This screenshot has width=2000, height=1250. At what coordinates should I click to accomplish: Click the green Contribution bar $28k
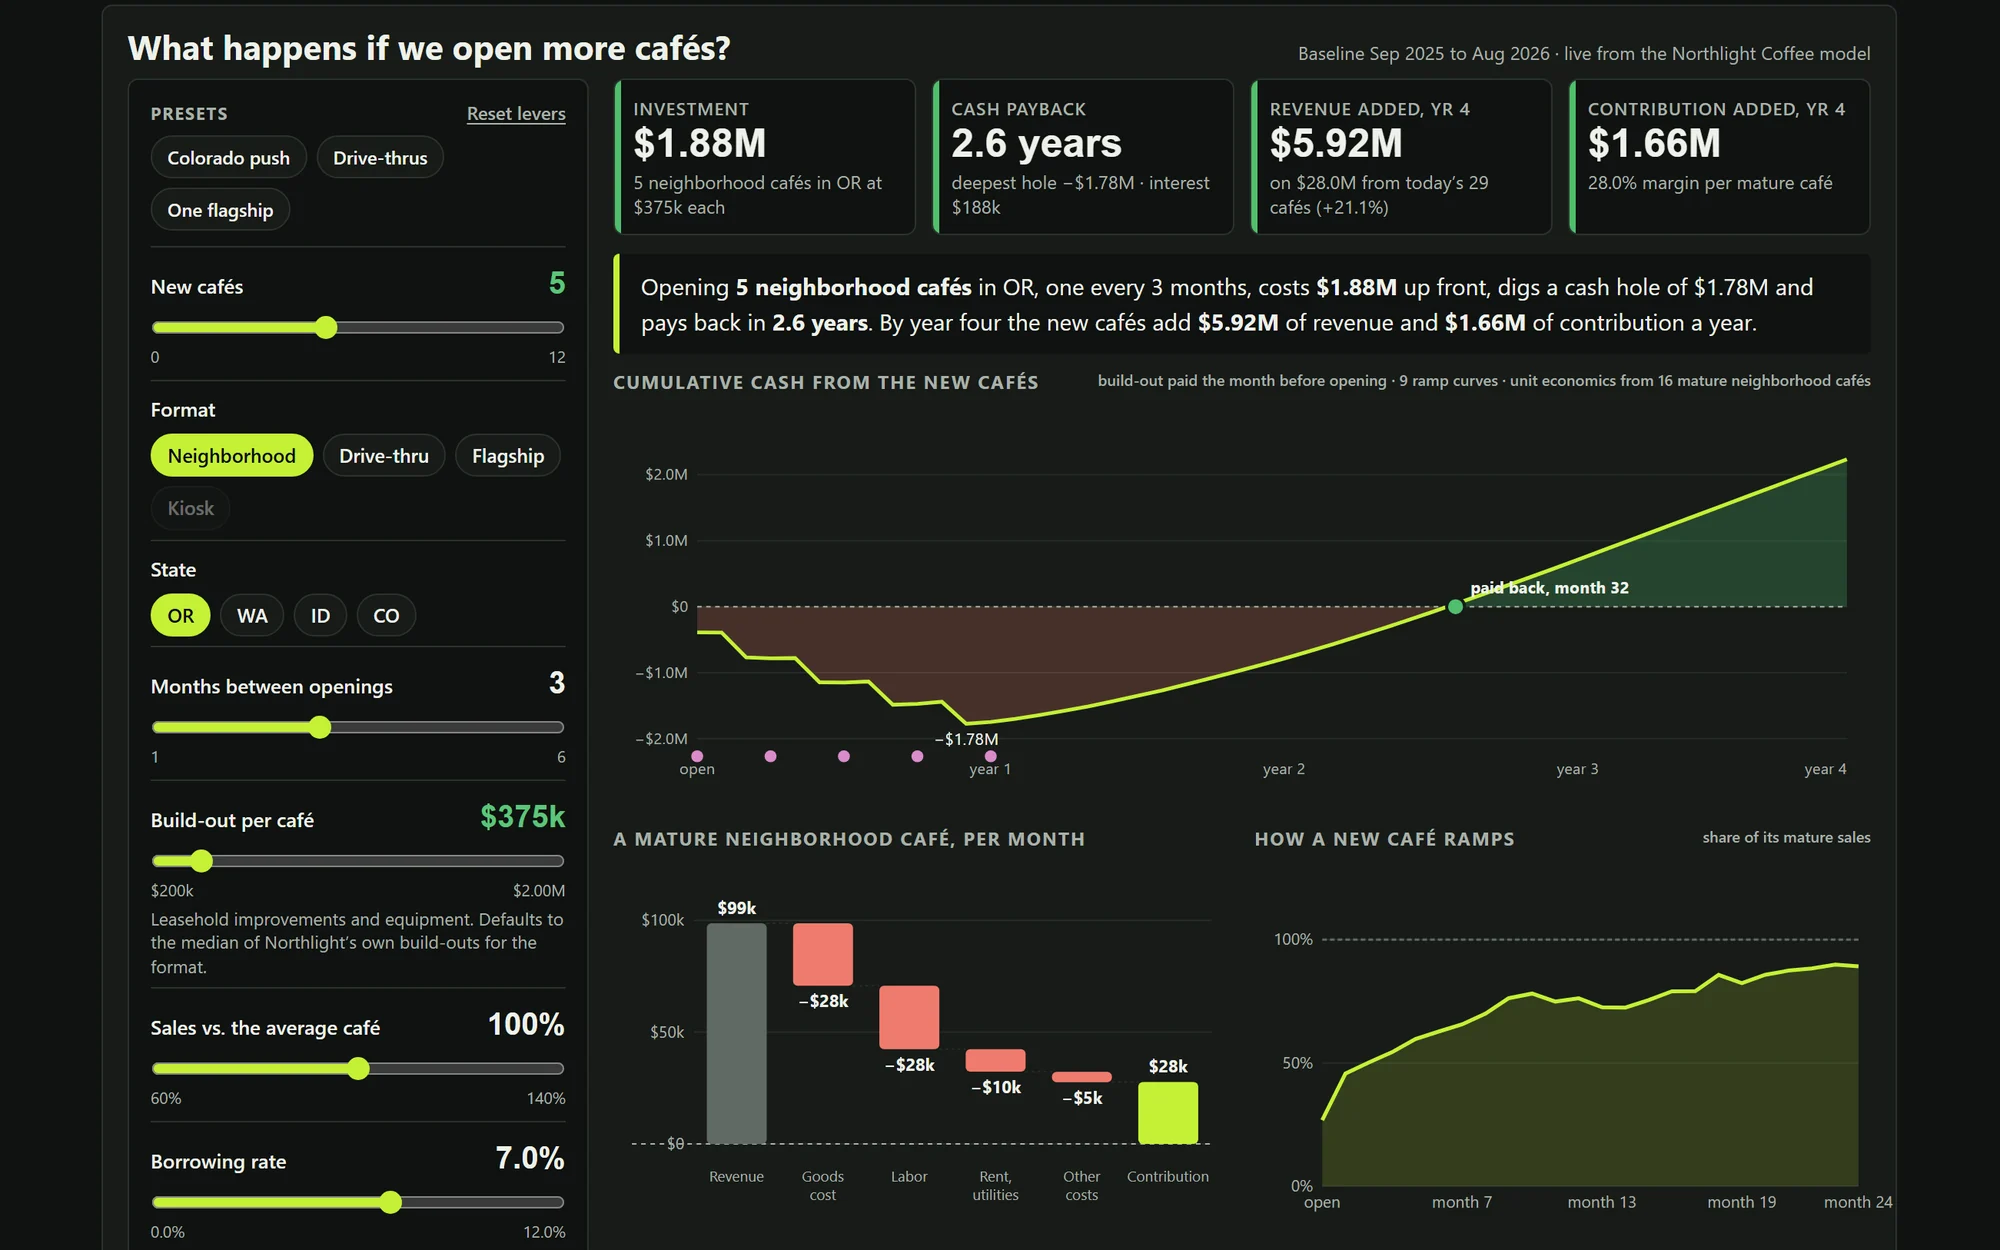(x=1168, y=1113)
